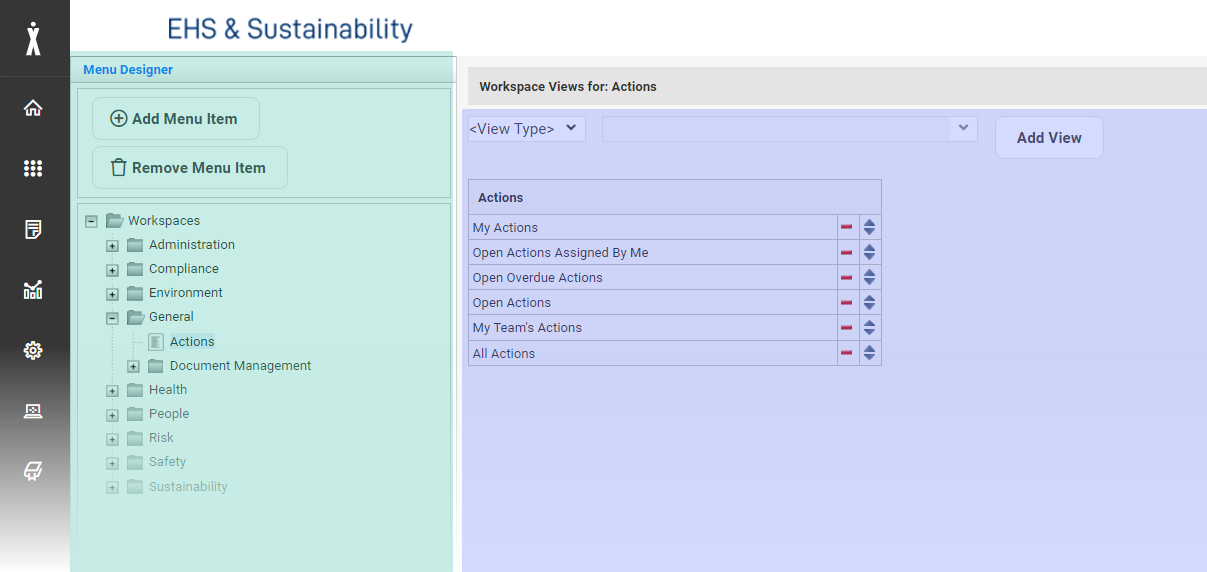
Task: Open the apps grid icon in sidebar
Action: (x=33, y=169)
